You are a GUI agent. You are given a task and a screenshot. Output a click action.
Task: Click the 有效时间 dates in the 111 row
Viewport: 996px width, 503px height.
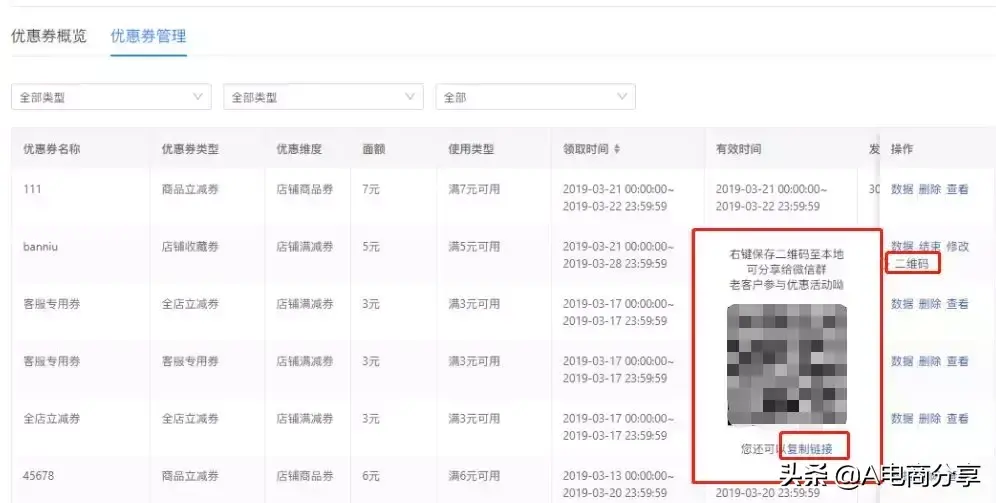point(771,198)
